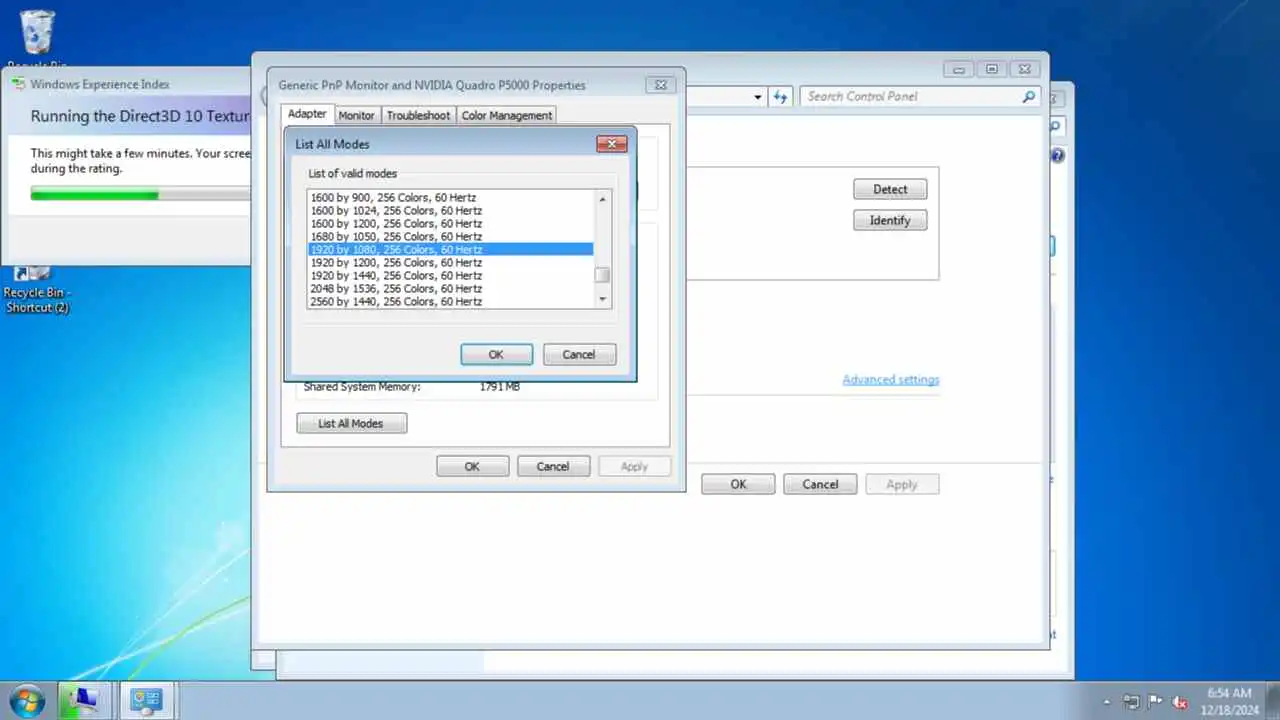The height and width of the screenshot is (720, 1280).
Task: Open the Windows Start orb
Action: coord(26,699)
